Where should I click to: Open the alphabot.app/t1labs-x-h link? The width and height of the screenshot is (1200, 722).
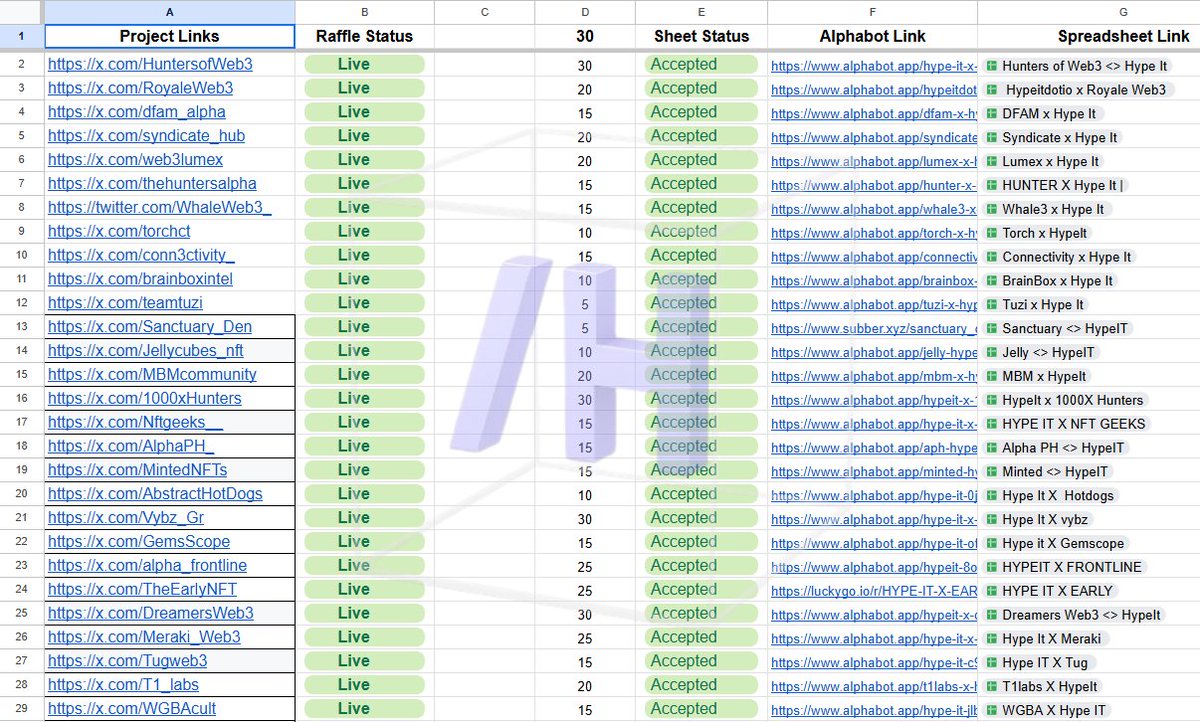pos(874,686)
